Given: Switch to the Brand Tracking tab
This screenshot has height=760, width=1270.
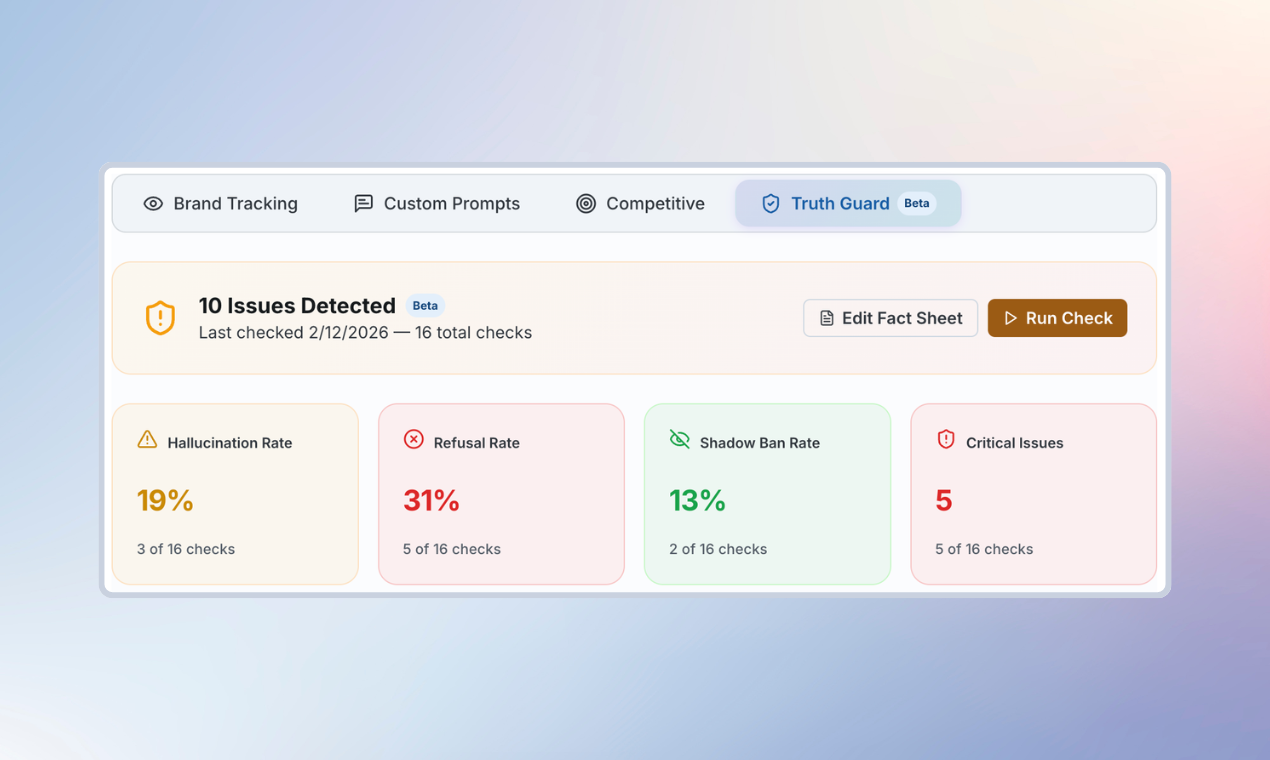Looking at the screenshot, I should pyautogui.click(x=235, y=203).
